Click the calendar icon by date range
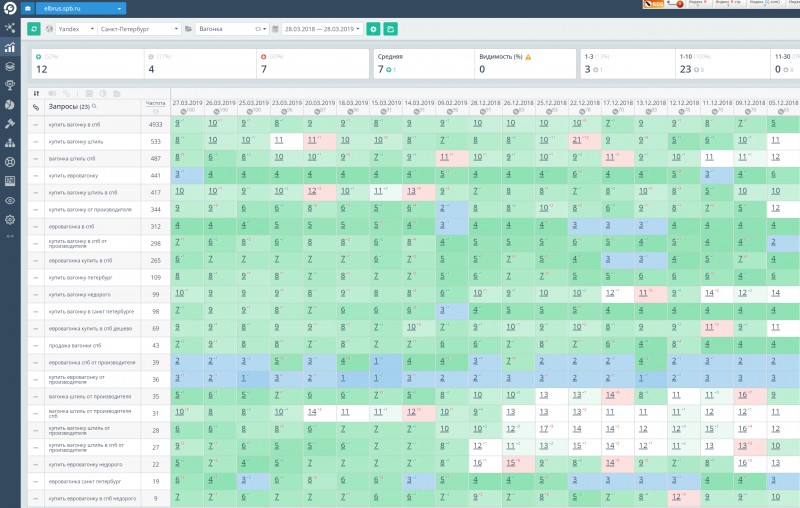Viewport: 800px width, 508px height. [275, 29]
